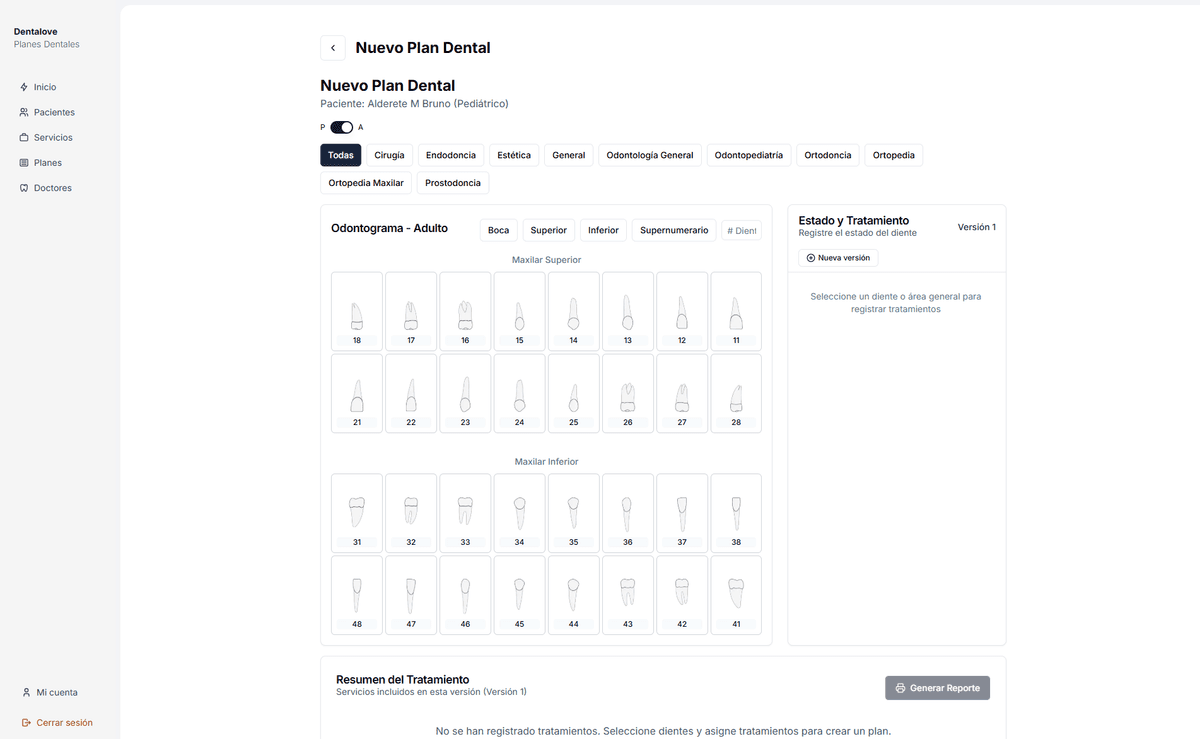Select tooth 25 in odontogram
1200x739 pixels.
pyautogui.click(x=573, y=393)
